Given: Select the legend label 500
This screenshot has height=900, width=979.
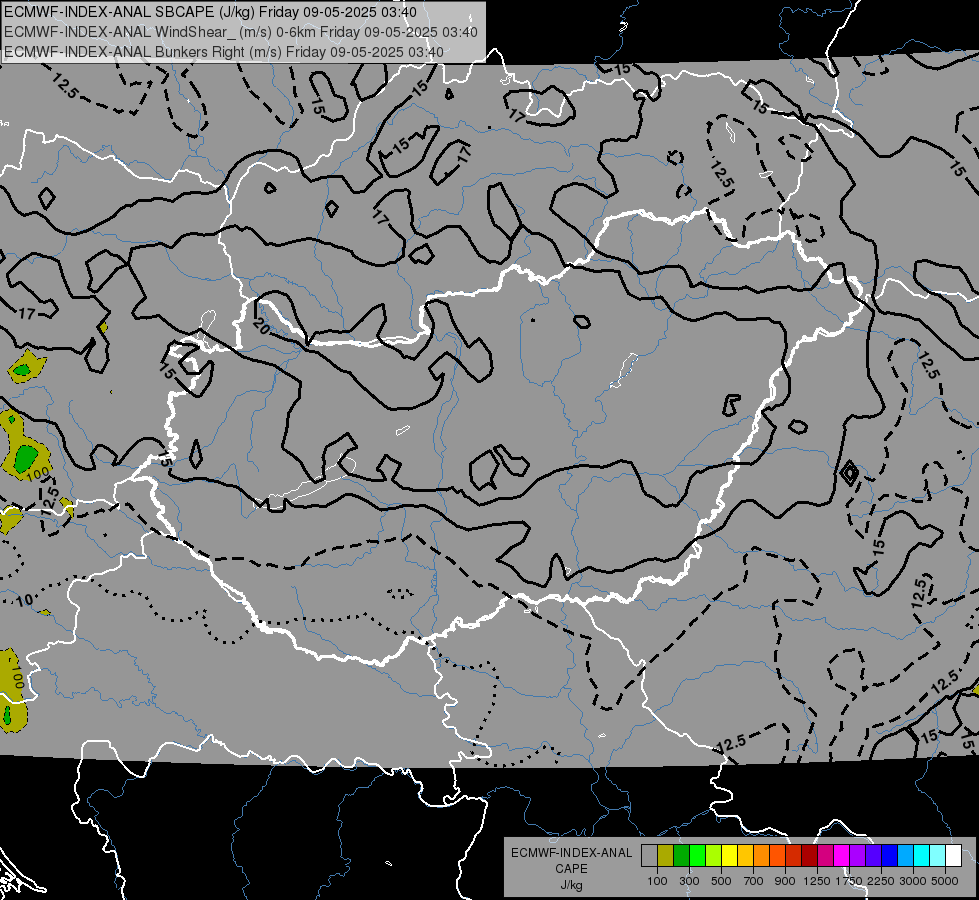Looking at the screenshot, I should pos(721,881).
